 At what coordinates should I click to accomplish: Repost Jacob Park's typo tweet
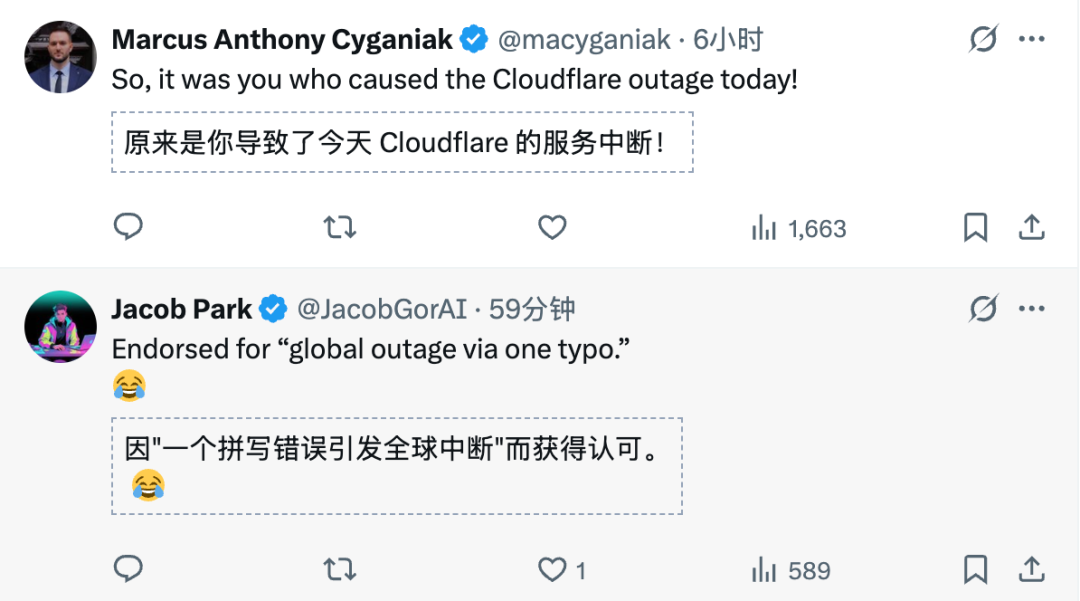(x=340, y=570)
